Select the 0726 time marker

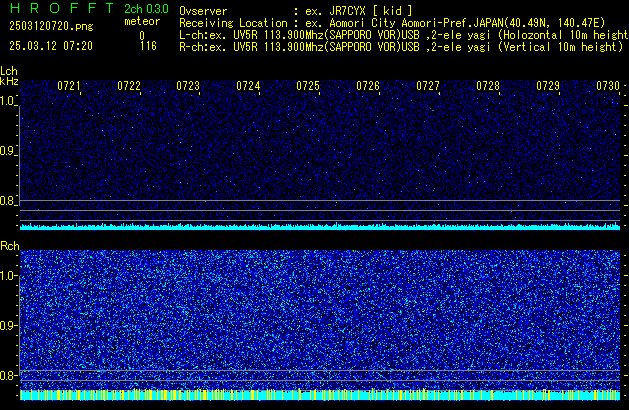tap(368, 86)
